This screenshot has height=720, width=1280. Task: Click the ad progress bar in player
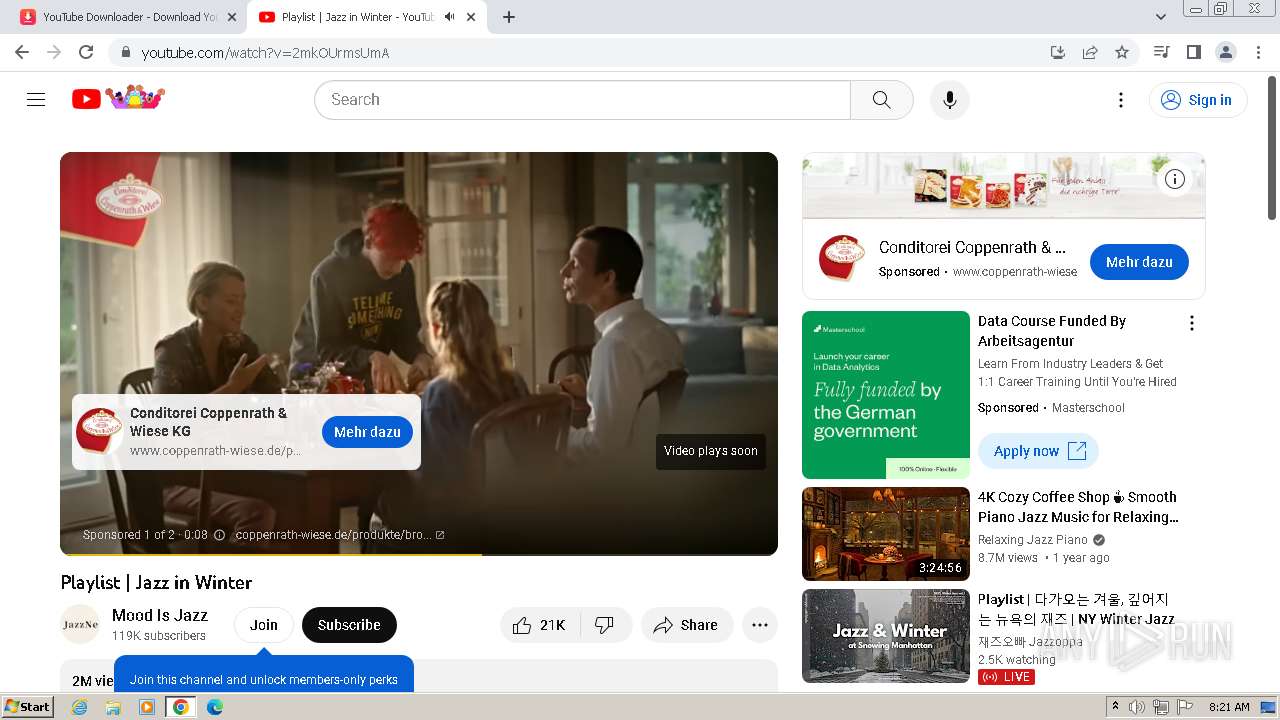[419, 554]
